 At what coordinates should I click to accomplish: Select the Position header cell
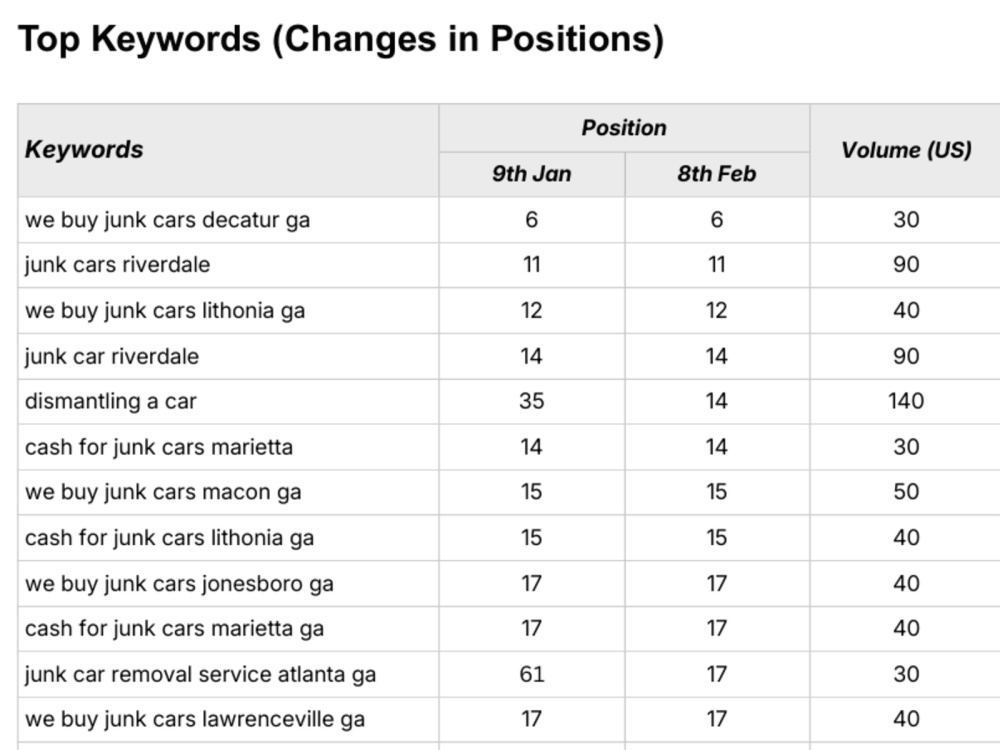pos(624,128)
